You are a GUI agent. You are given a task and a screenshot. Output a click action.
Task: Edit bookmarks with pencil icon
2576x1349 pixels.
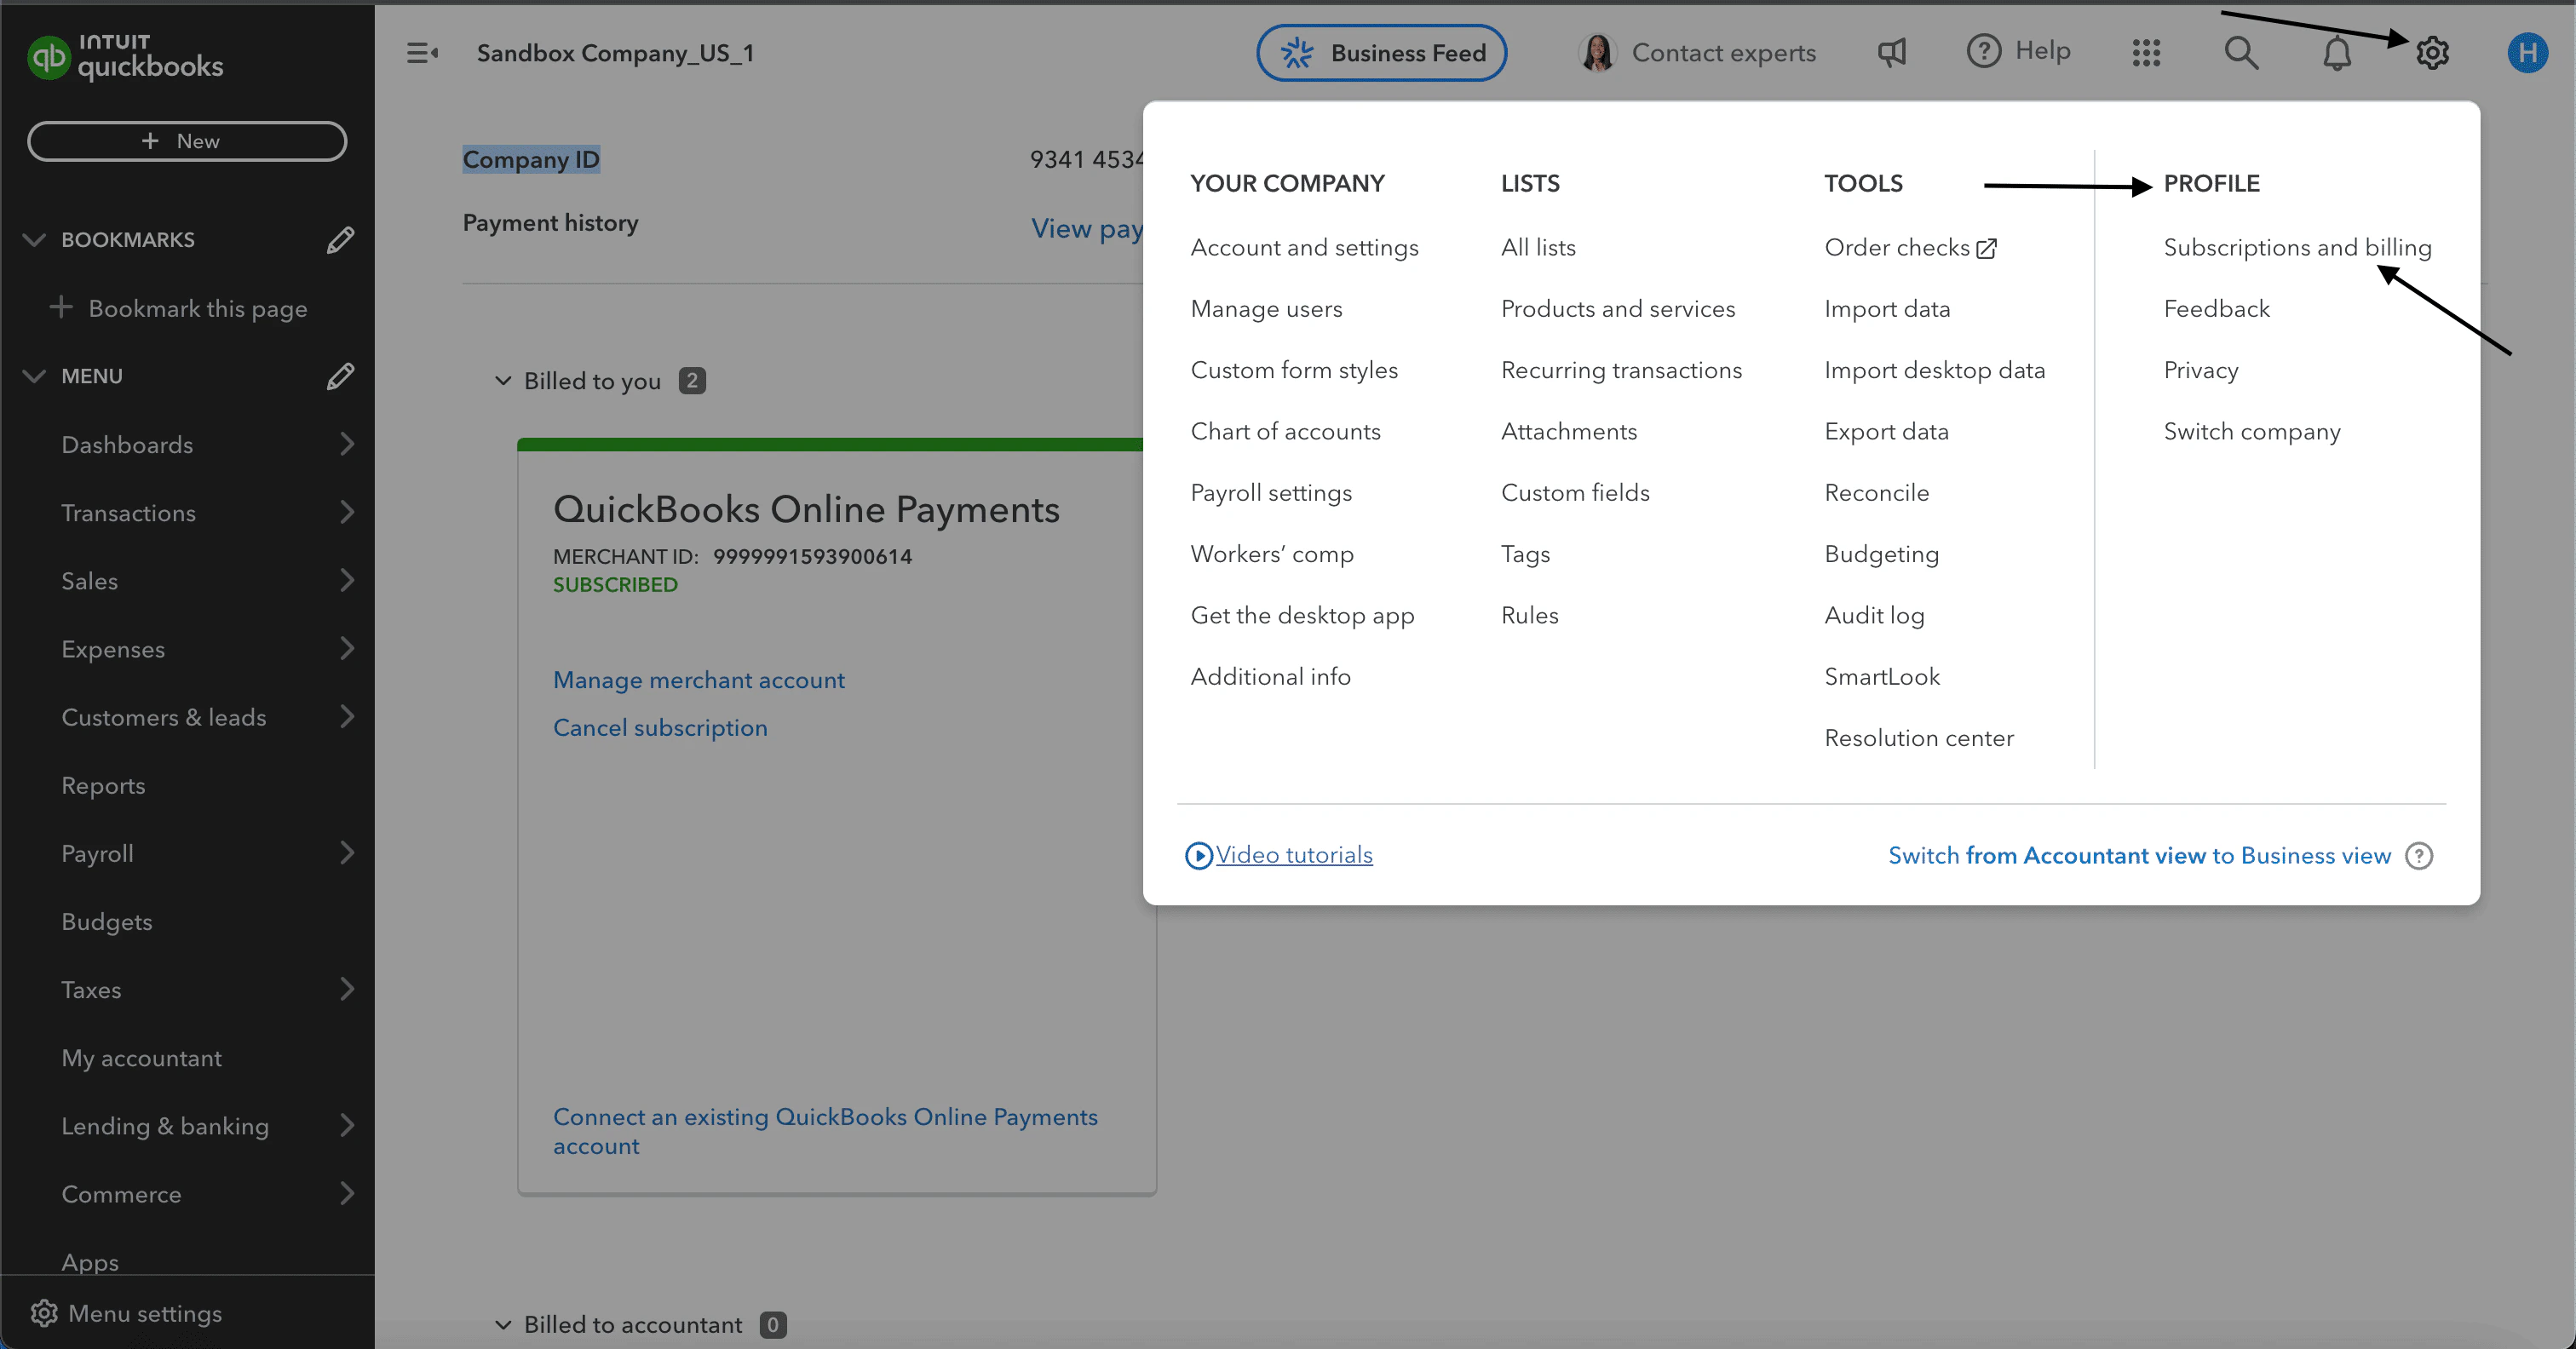[340, 240]
